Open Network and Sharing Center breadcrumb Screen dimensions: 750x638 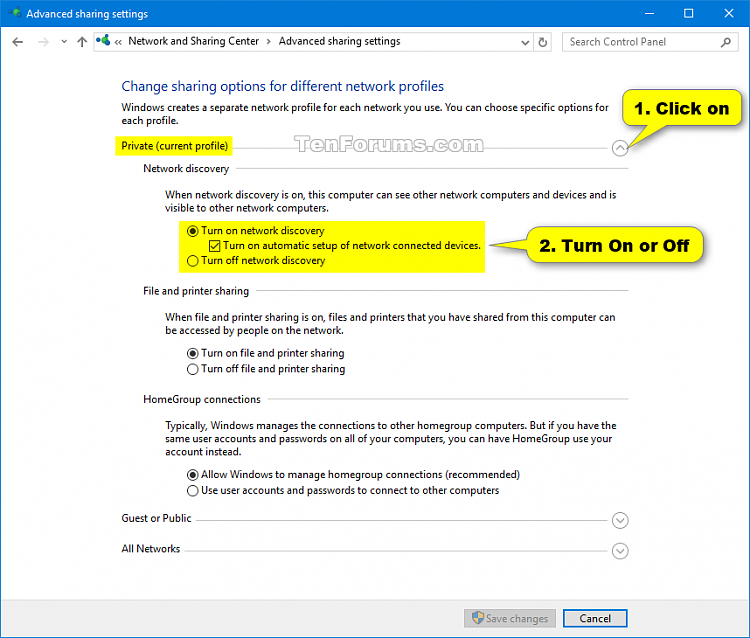193,41
